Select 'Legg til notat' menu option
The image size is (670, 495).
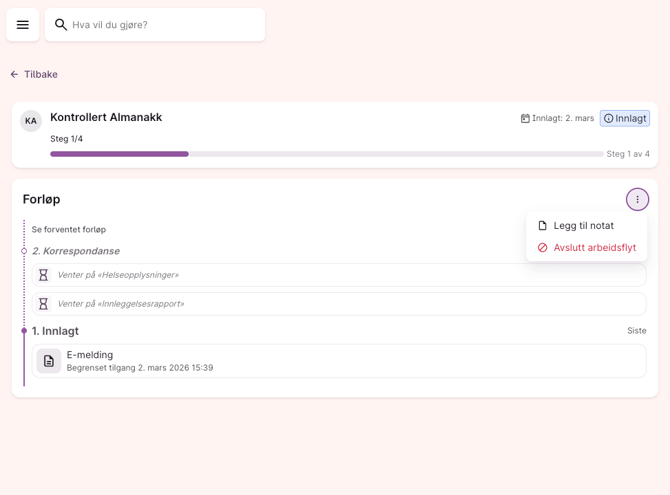click(586, 226)
